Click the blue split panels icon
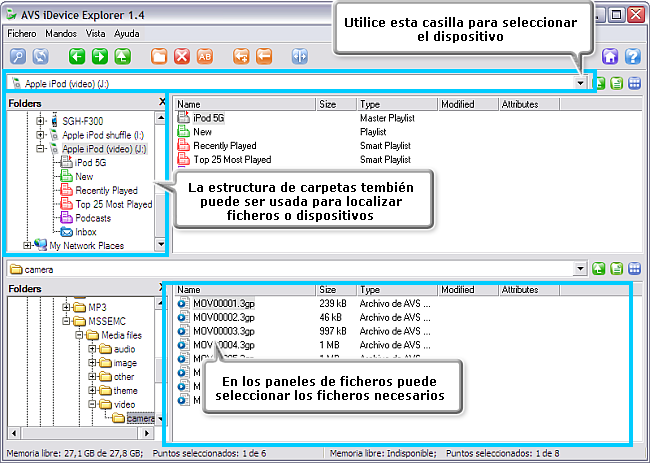This screenshot has width=650, height=463. pyautogui.click(x=300, y=56)
